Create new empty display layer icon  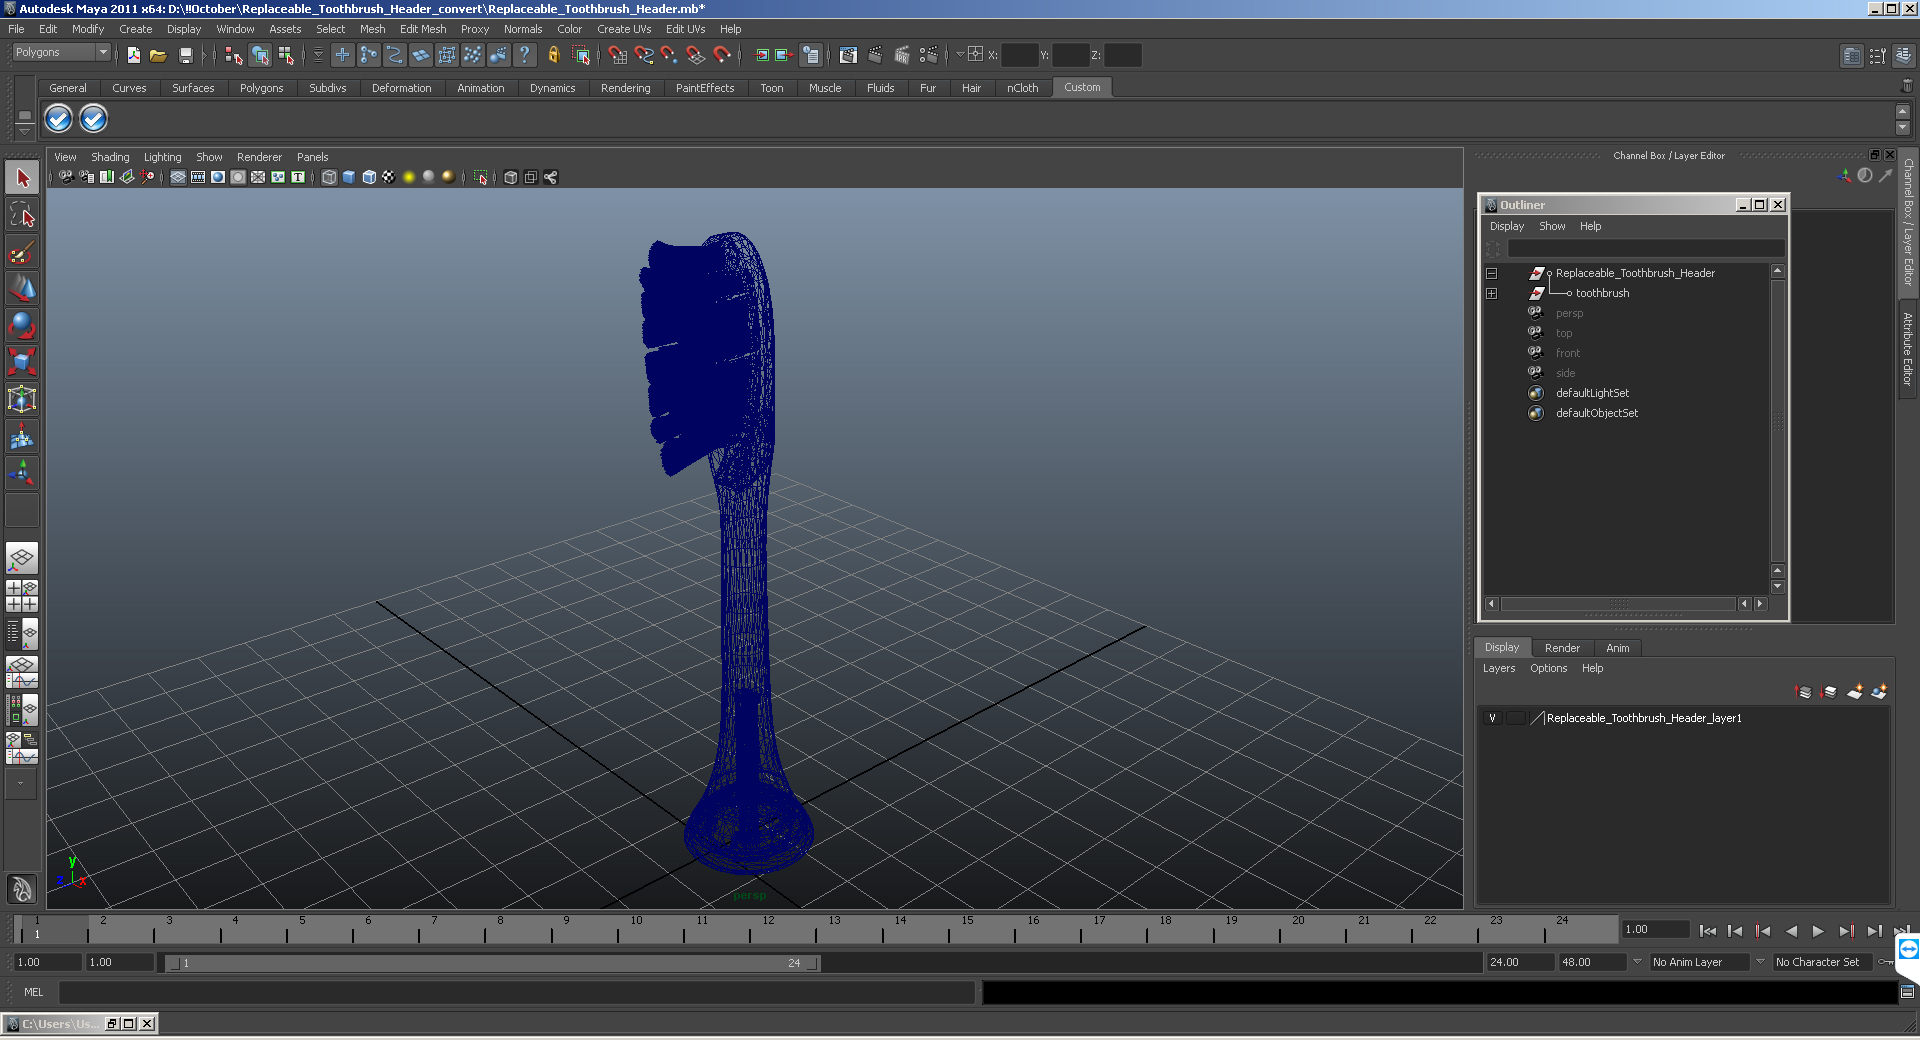[x=1854, y=691]
